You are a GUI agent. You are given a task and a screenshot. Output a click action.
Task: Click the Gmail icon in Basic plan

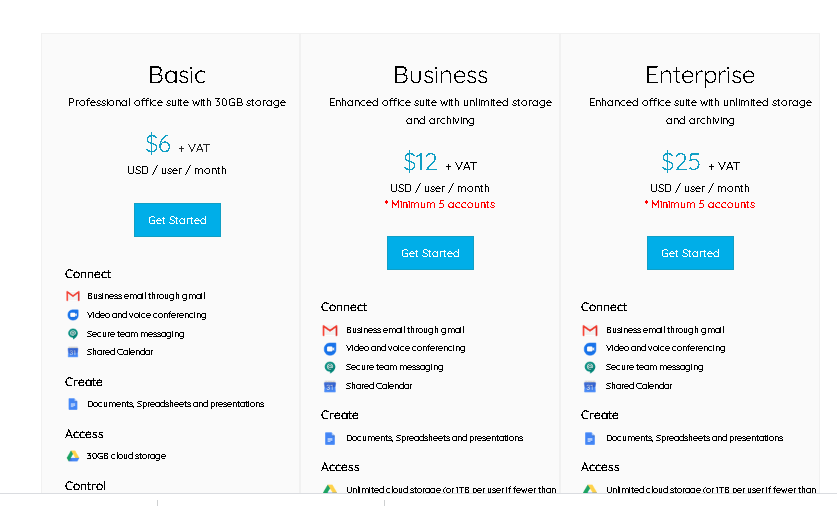pyautogui.click(x=73, y=296)
